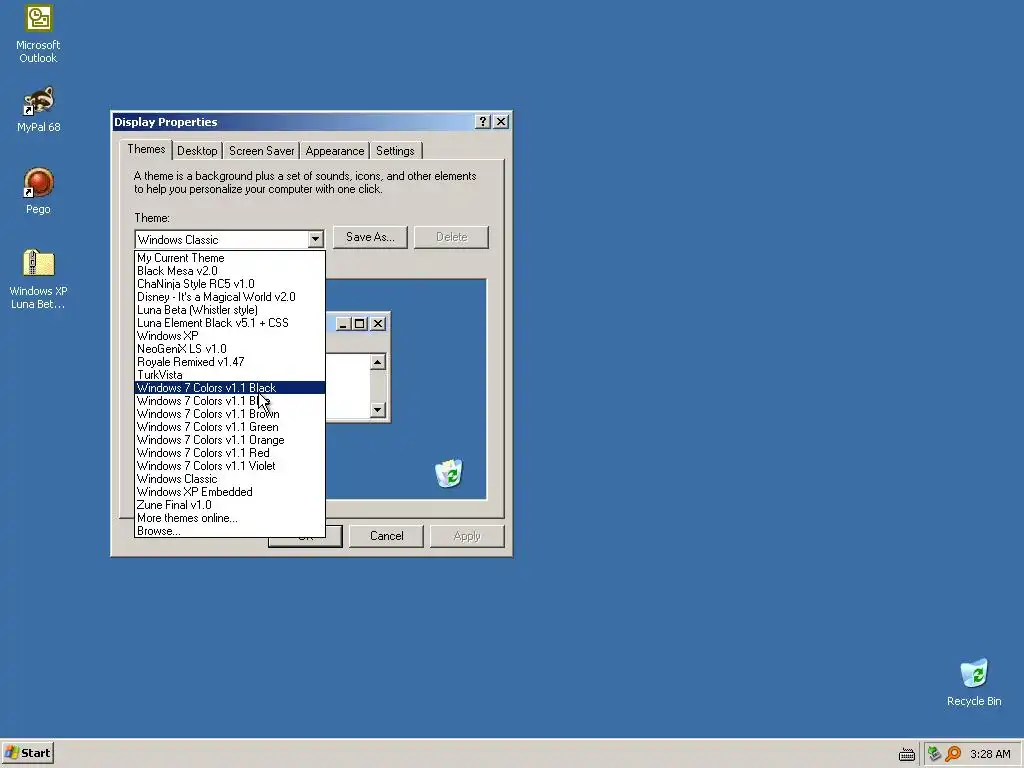Open the Screen Saver tab
Screen dimensions: 1024x768
coord(261,151)
